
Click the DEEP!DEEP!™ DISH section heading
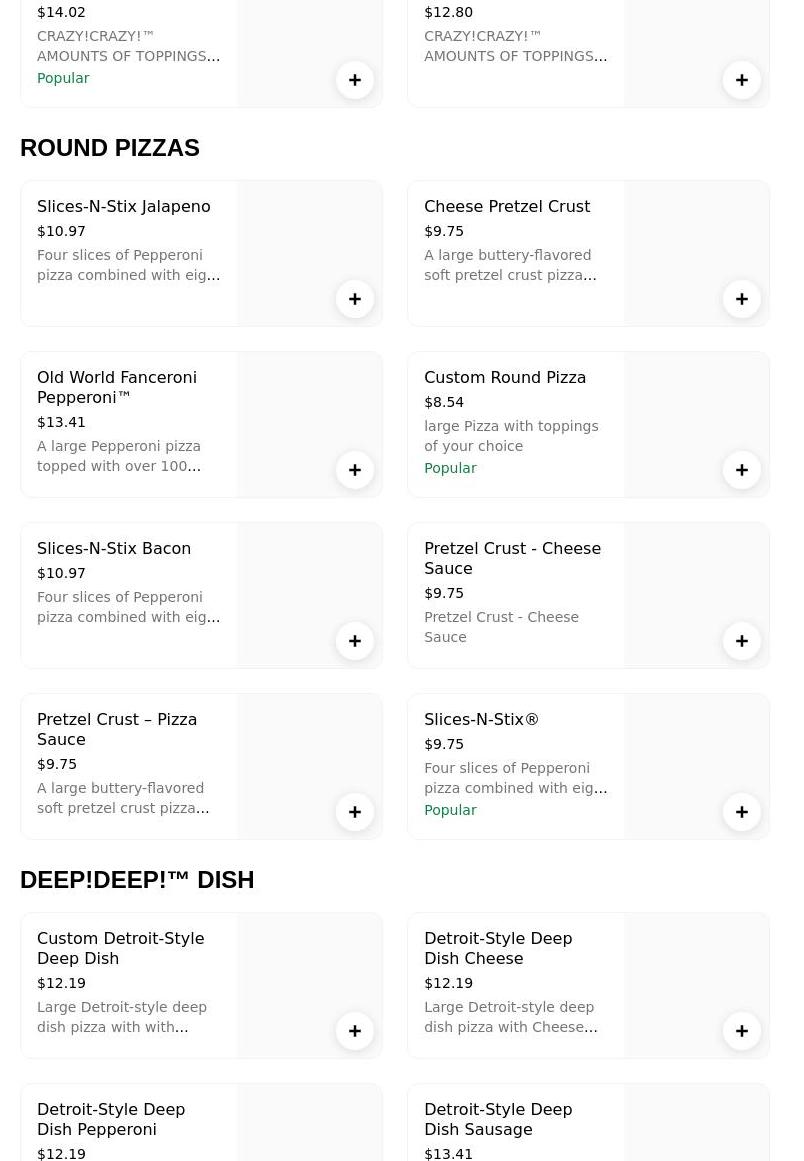[137, 880]
